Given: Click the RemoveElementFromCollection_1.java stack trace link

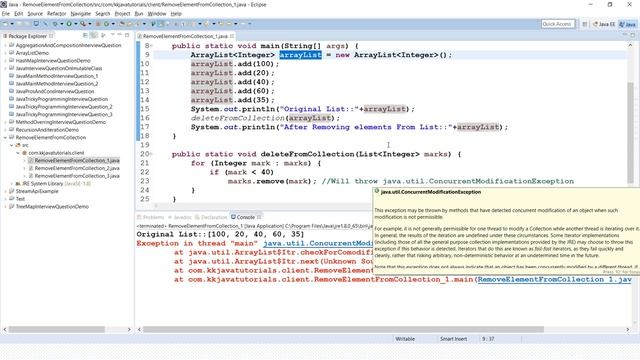Looking at the screenshot, I should 554,280.
